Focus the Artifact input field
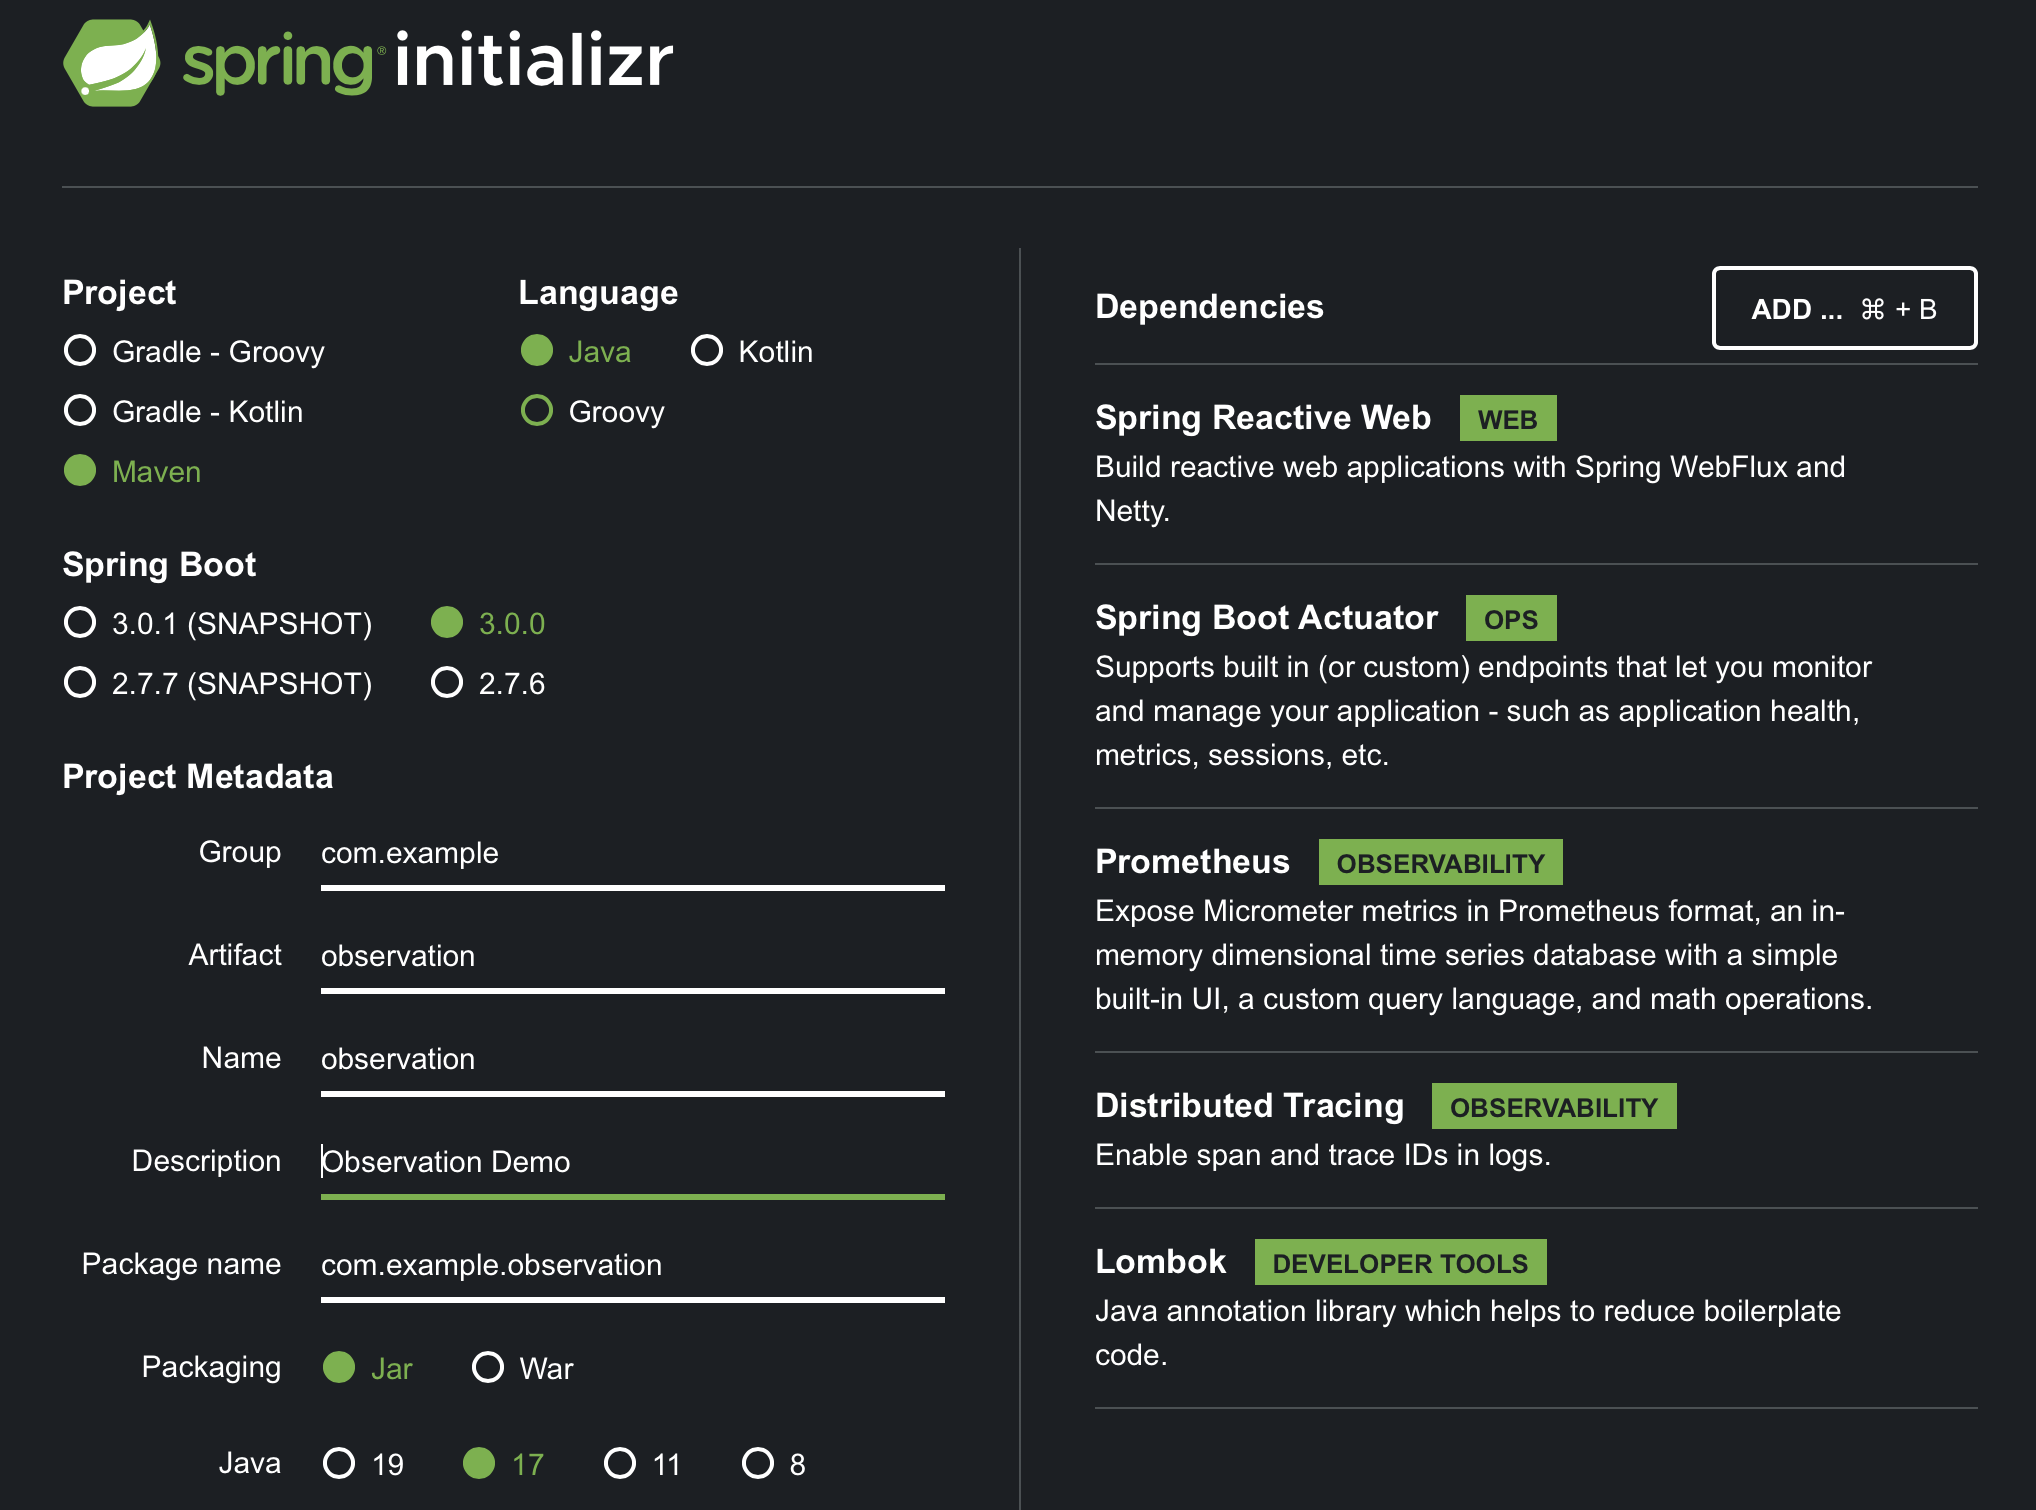Image resolution: width=2036 pixels, height=1510 pixels. coord(632,956)
